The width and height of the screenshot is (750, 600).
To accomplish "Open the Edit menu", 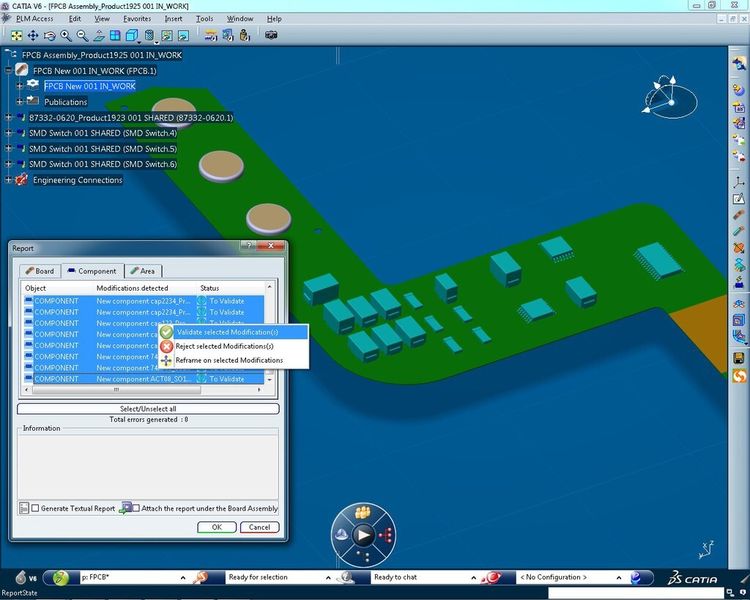I will coord(75,19).
